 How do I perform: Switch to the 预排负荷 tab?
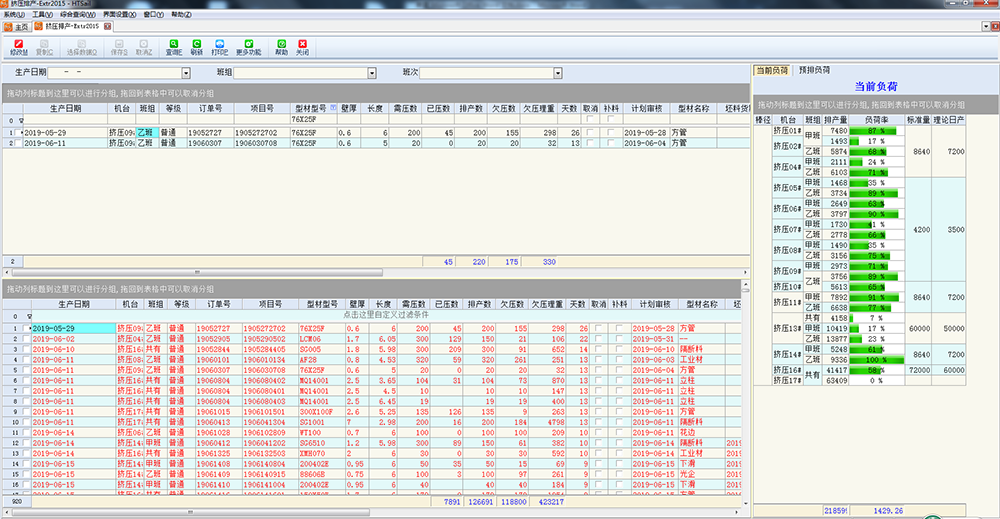tap(815, 70)
